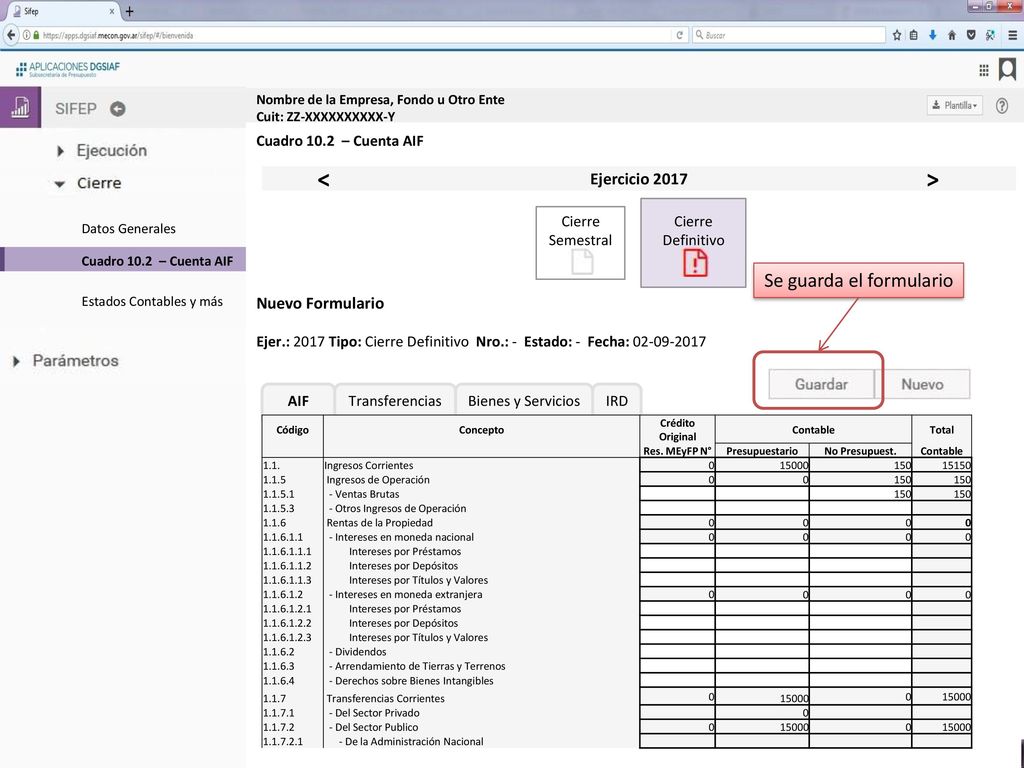Select Cuadro 10.2 – Cuenta AIF sidebar item
Image resolution: width=1024 pixels, height=768 pixels.
point(124,260)
